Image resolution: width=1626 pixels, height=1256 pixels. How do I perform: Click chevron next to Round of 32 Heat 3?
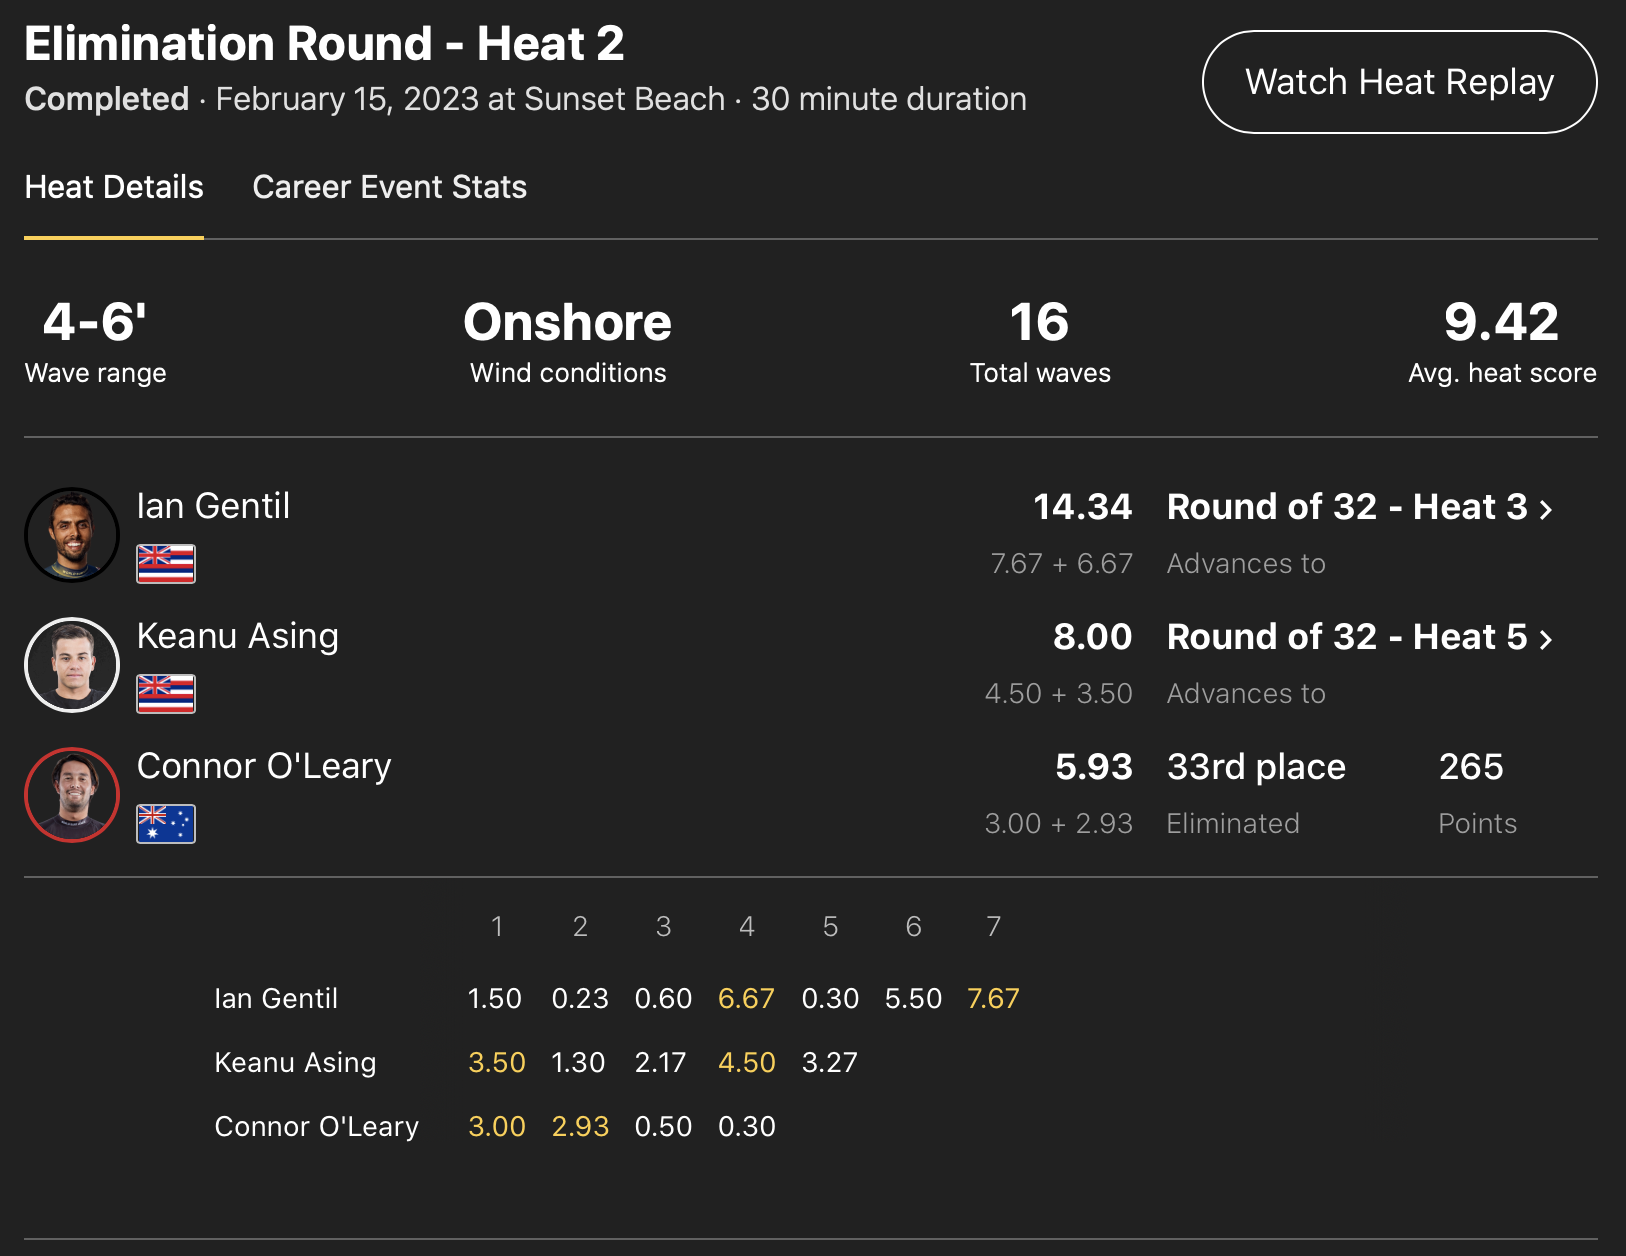(x=1546, y=509)
